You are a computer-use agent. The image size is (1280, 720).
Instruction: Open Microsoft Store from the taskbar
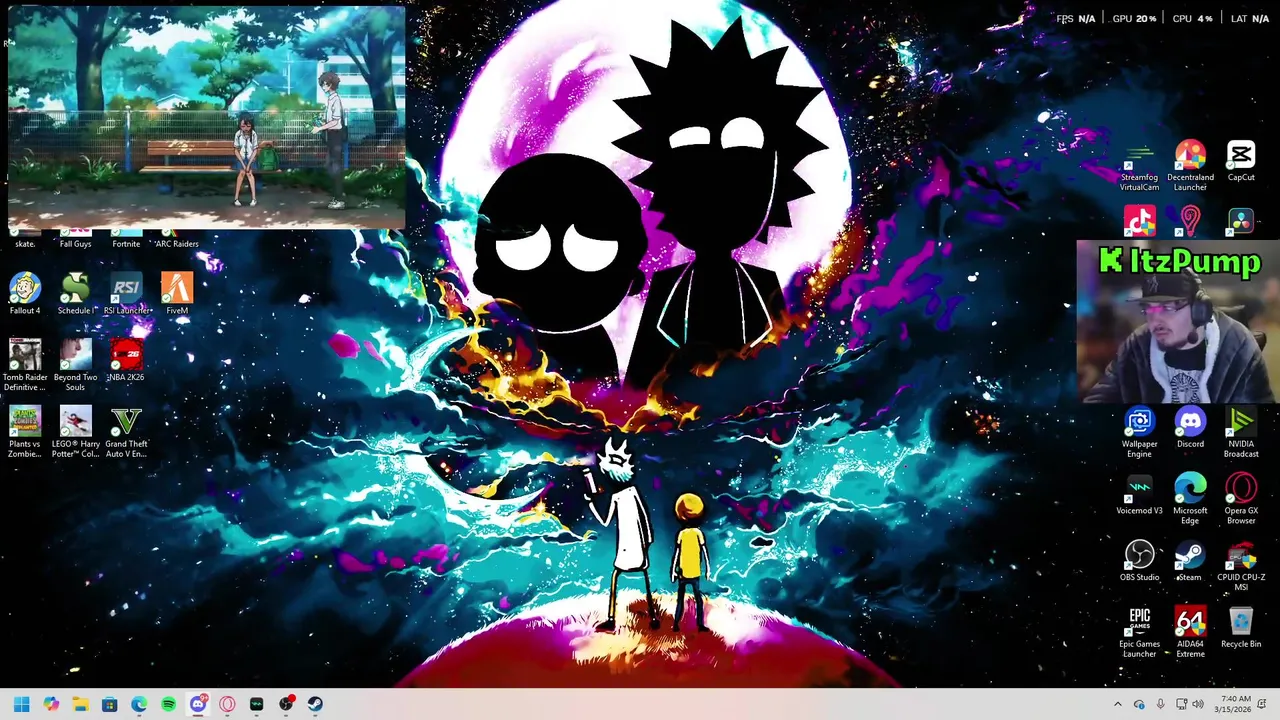(110, 704)
